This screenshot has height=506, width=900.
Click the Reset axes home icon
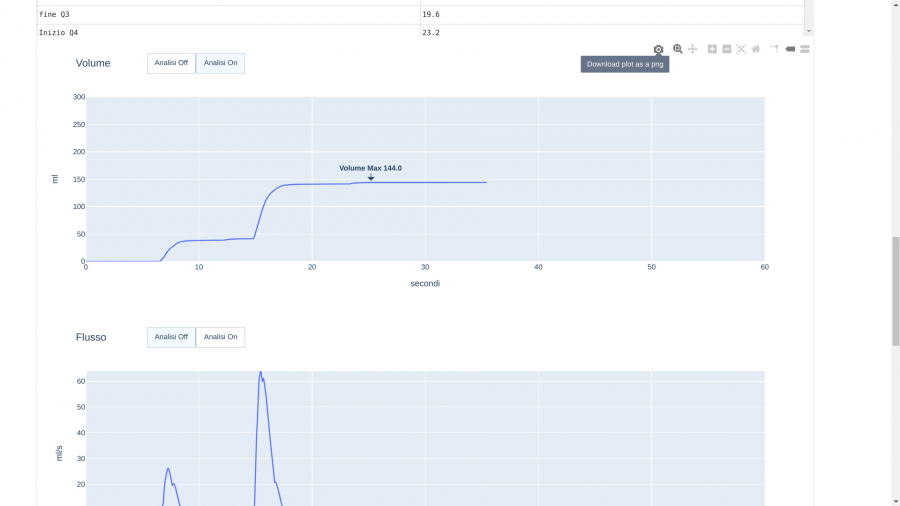(x=756, y=49)
